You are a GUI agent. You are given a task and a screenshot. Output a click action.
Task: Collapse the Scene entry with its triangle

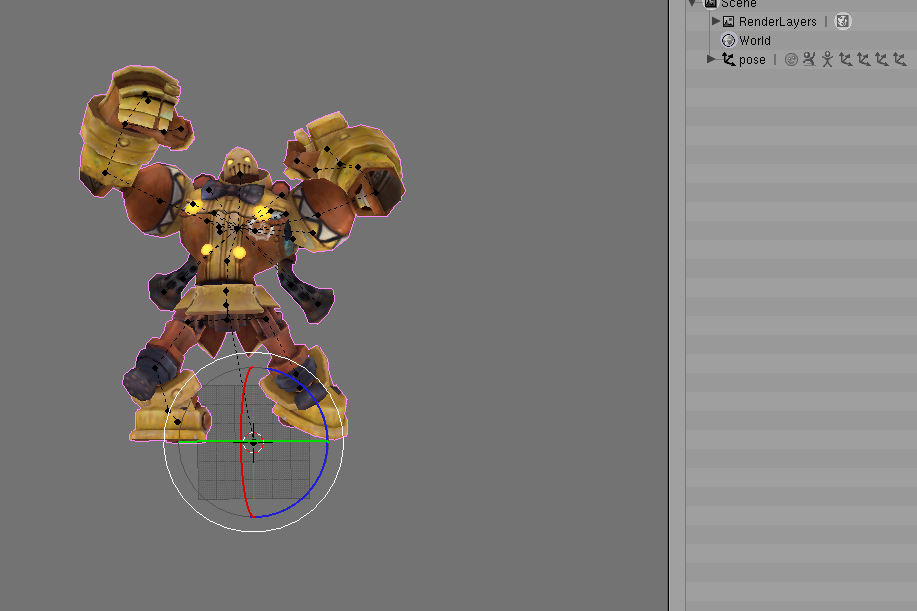692,3
